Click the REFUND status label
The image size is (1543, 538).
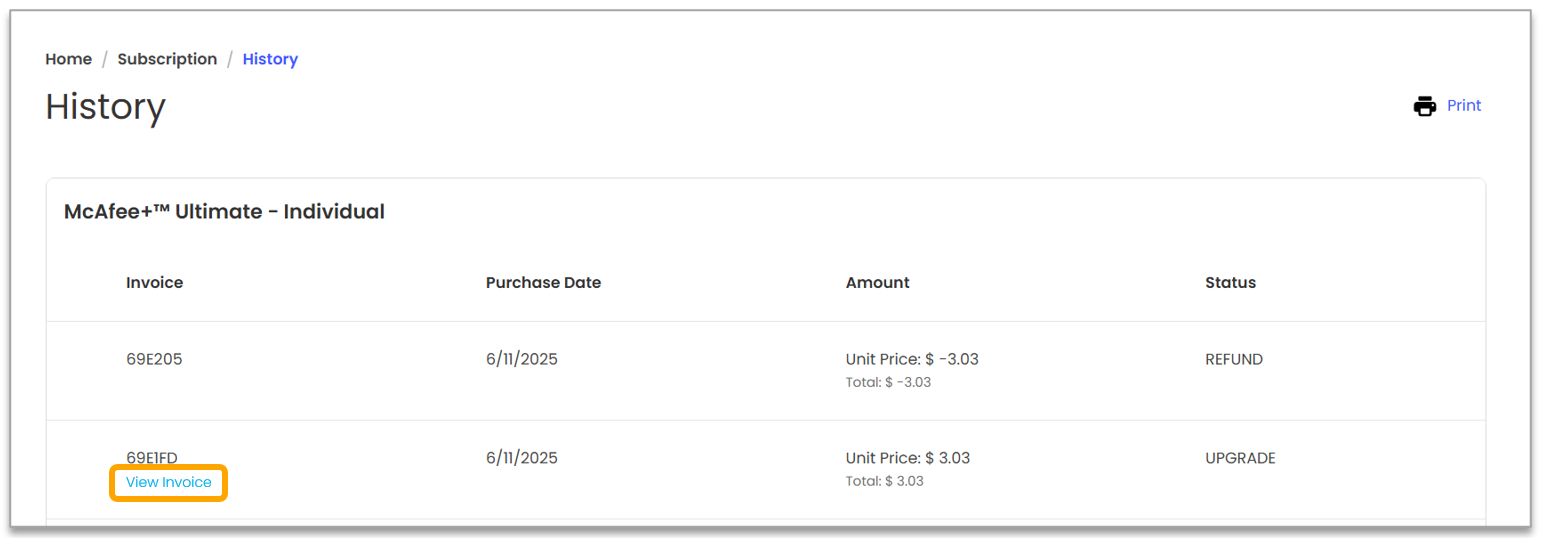(x=1234, y=359)
